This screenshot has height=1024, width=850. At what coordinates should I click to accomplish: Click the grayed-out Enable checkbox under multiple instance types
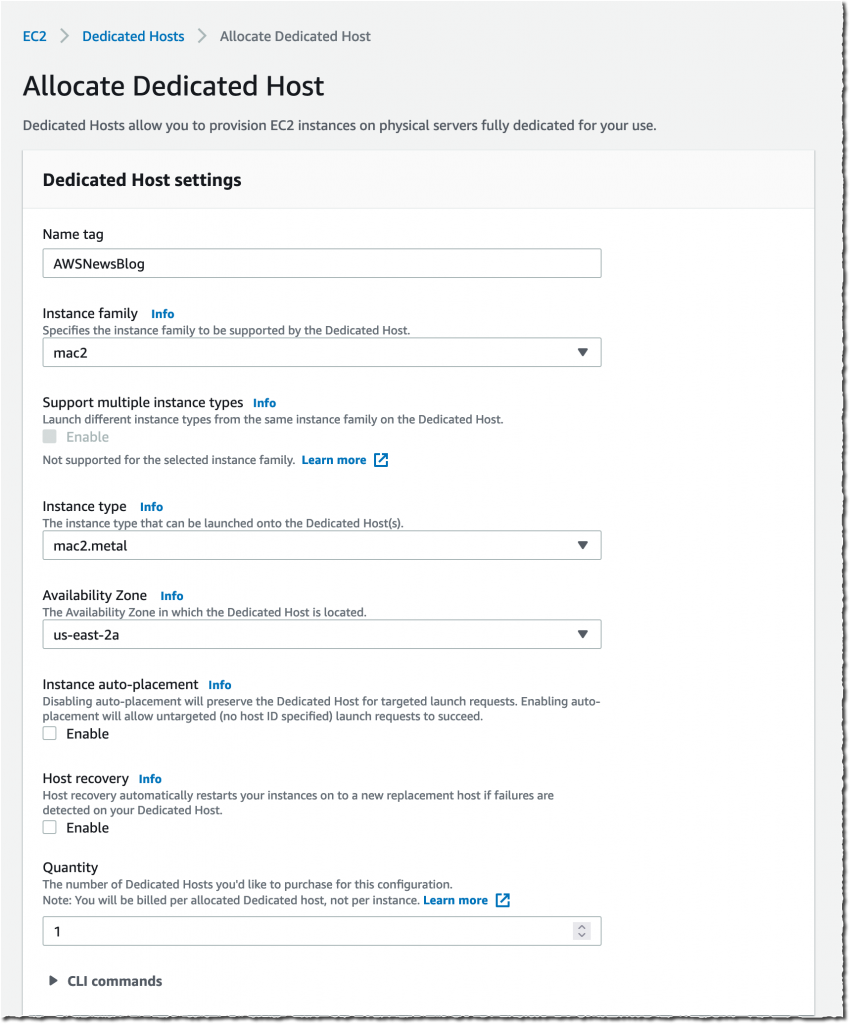click(x=47, y=436)
